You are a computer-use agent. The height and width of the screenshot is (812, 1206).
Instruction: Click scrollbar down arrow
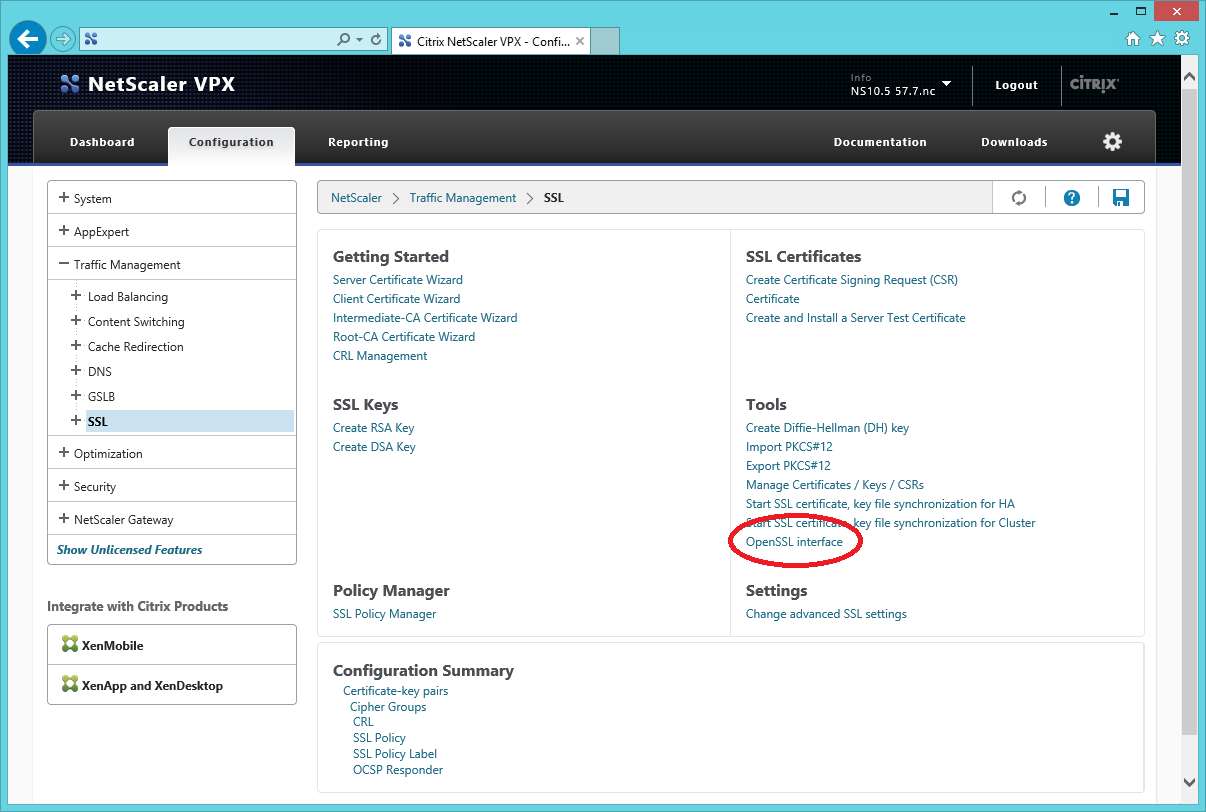(x=1189, y=782)
